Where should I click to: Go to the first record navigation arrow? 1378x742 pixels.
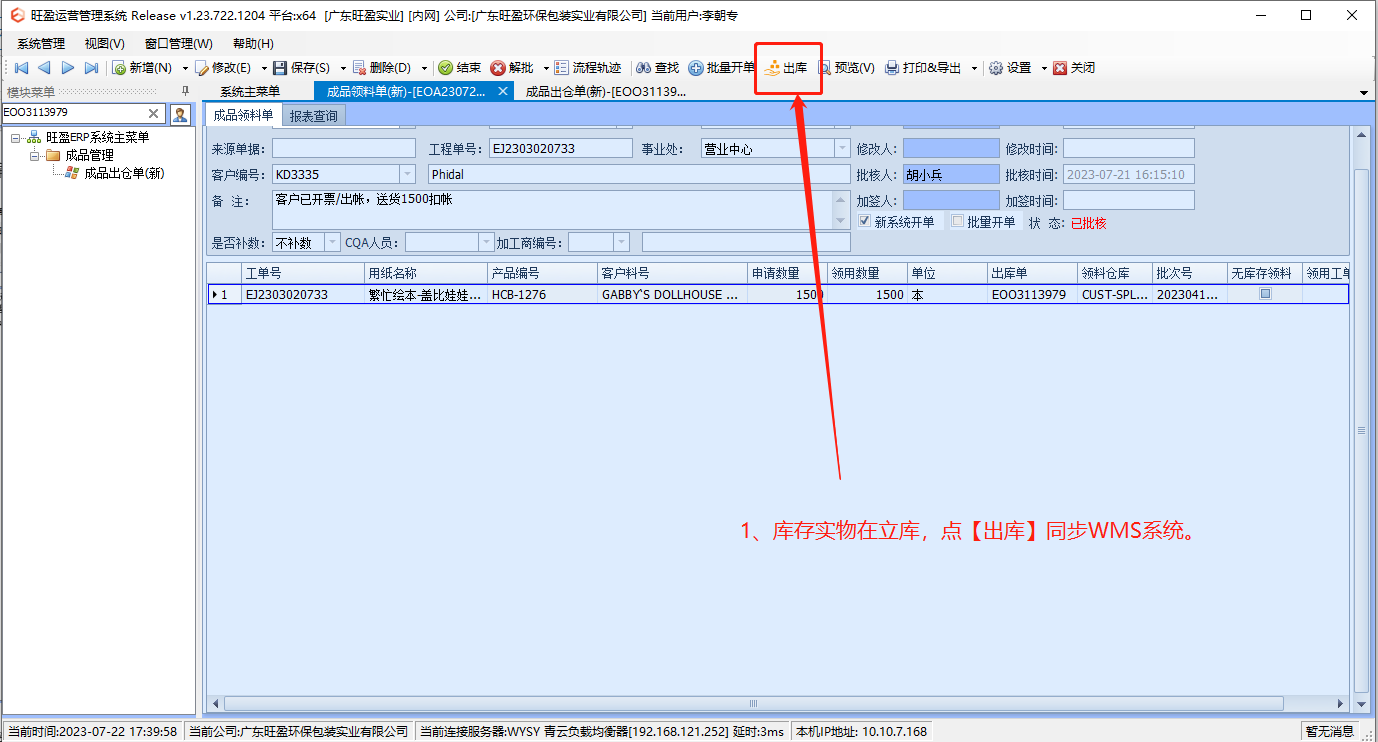tap(20, 68)
